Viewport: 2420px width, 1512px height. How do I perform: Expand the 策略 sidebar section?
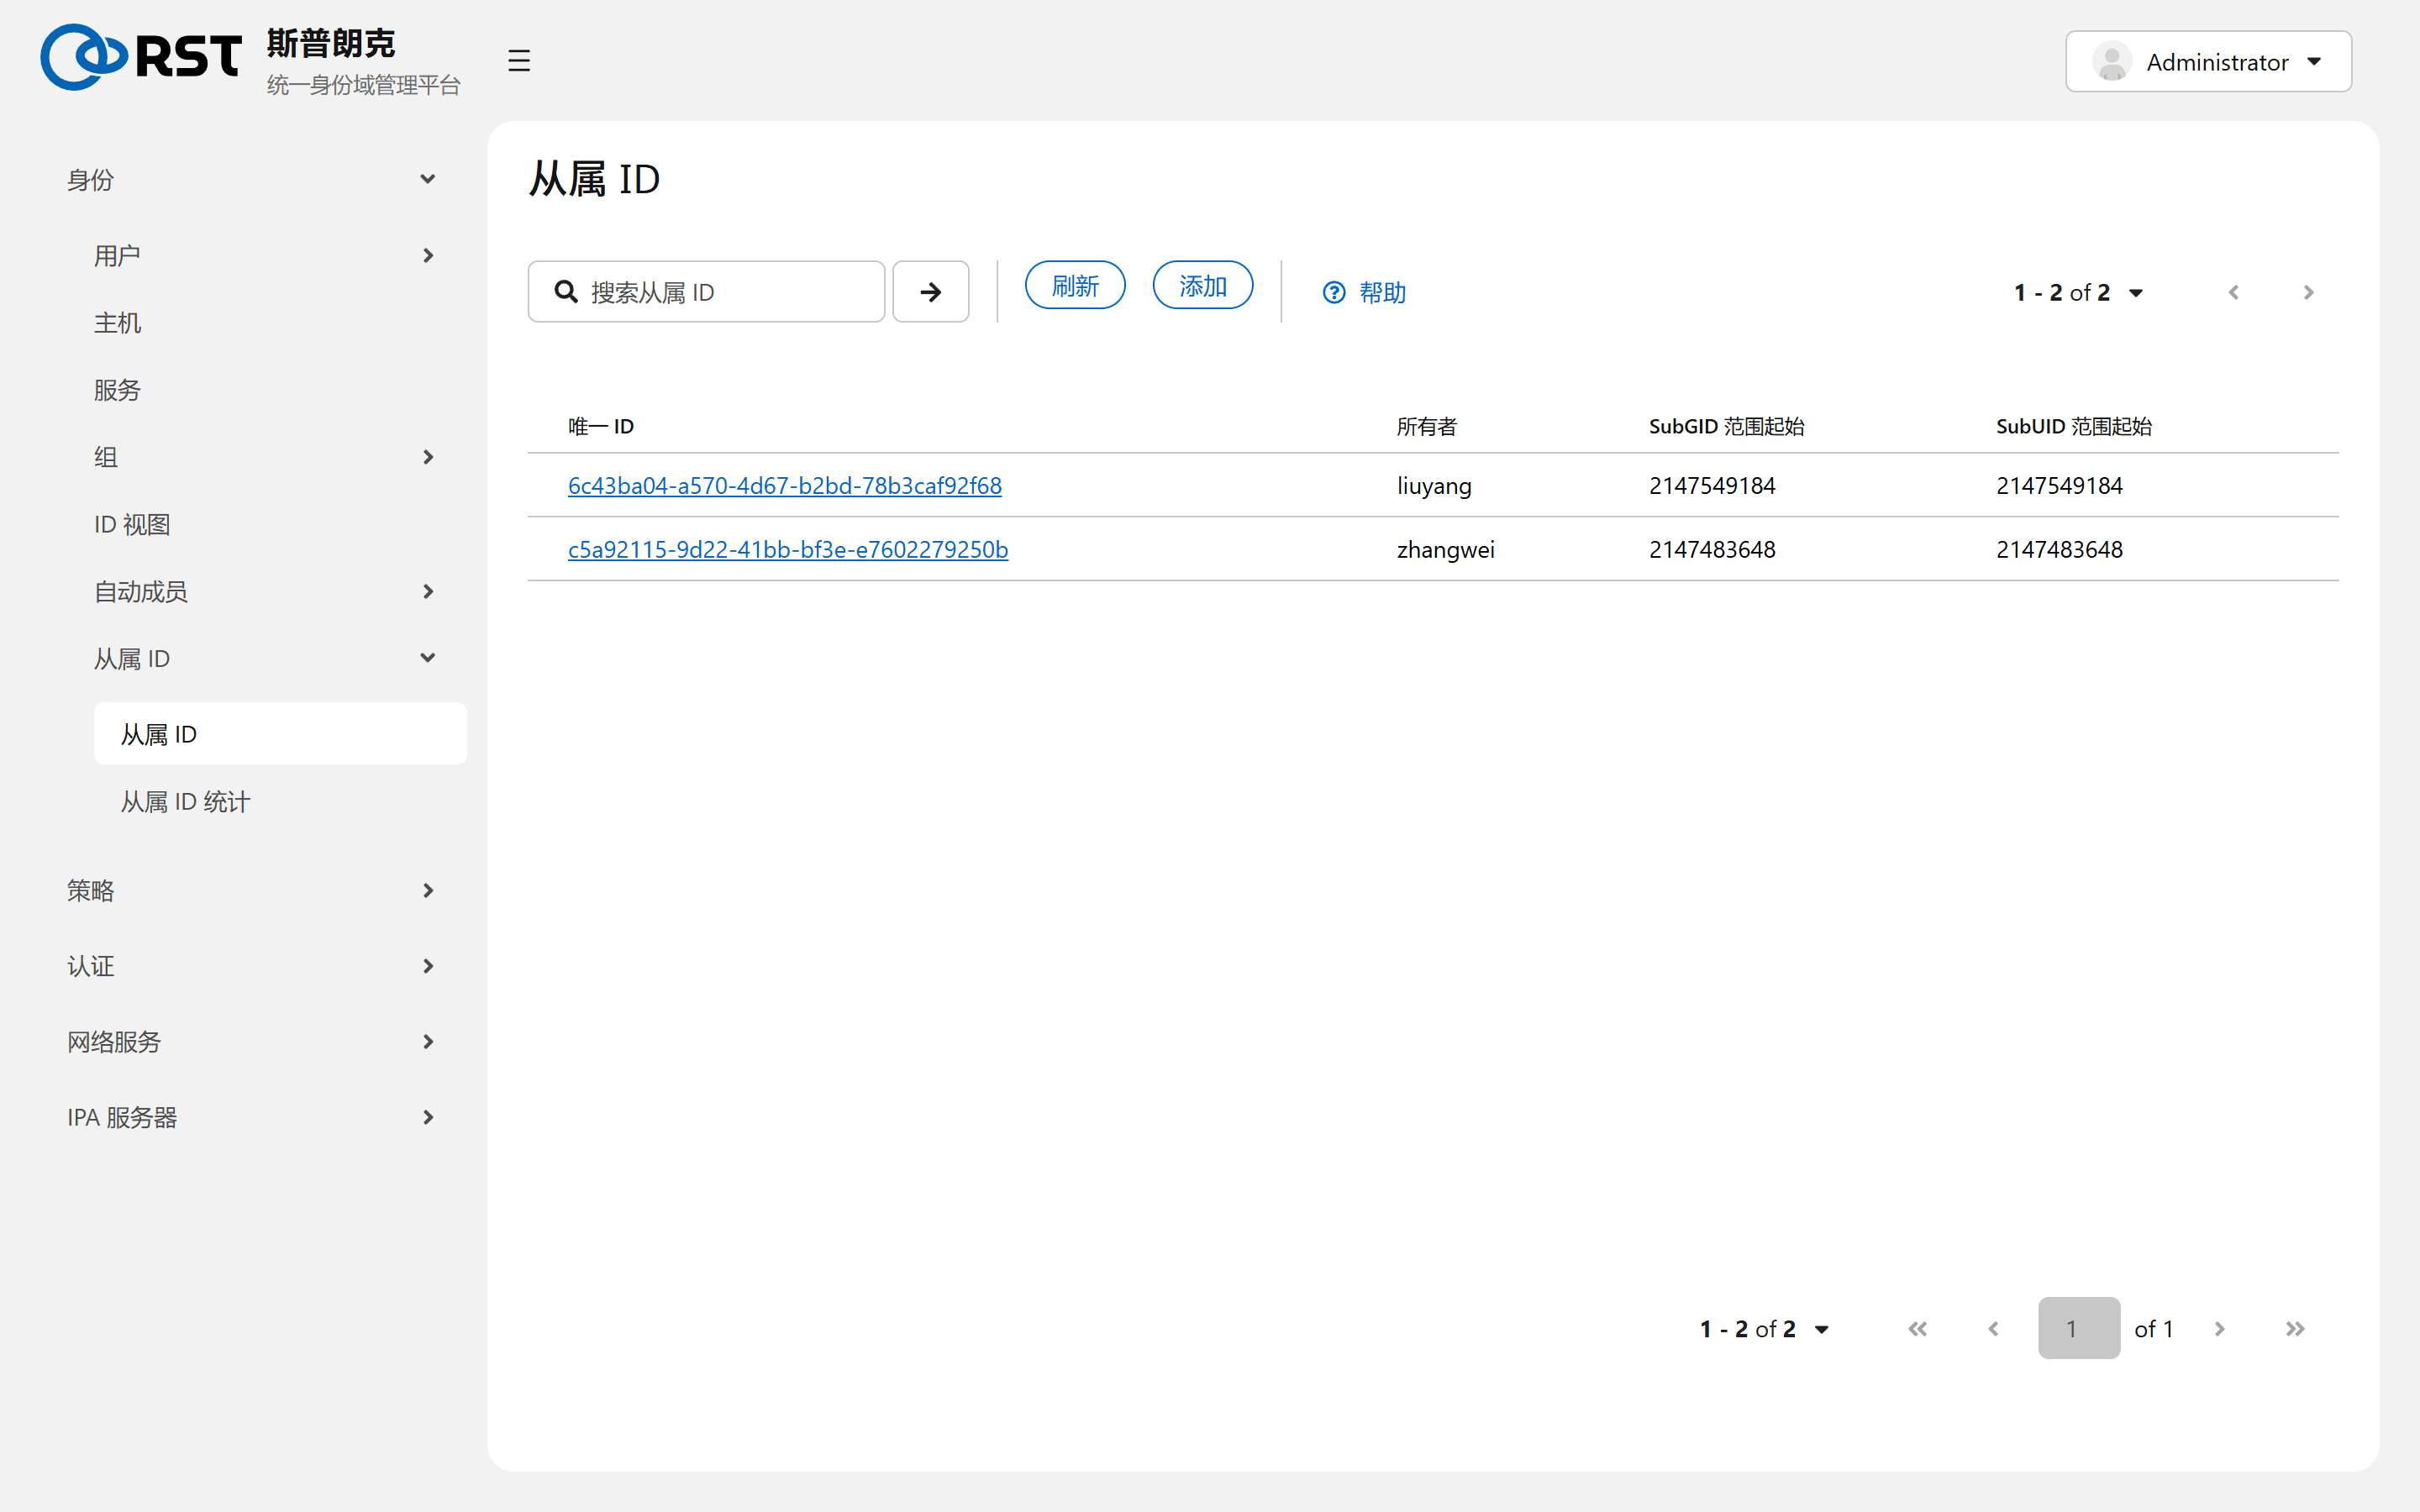pos(253,890)
